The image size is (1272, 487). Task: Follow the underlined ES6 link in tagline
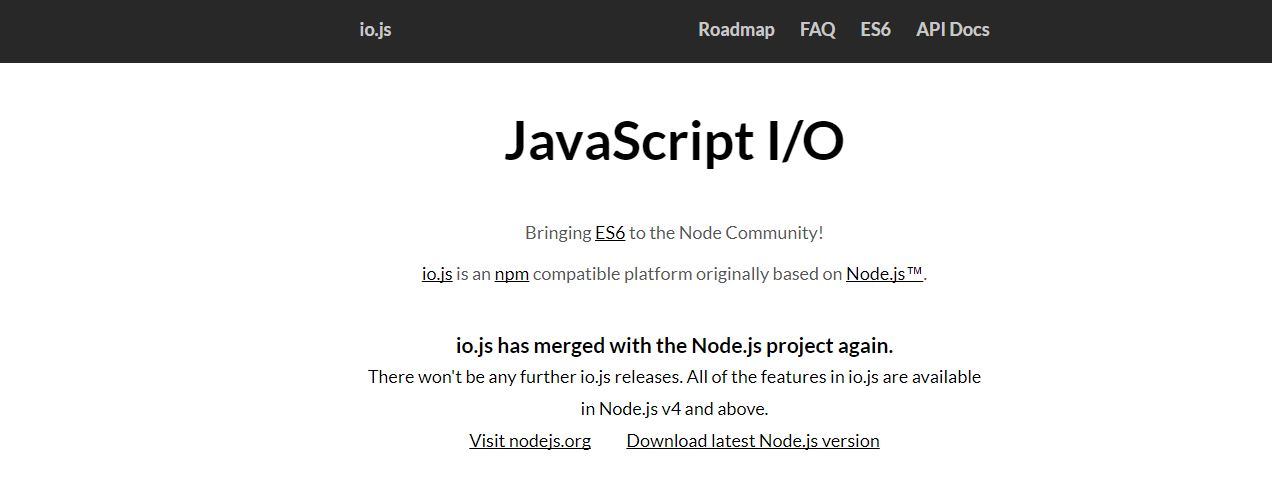pyautogui.click(x=610, y=233)
